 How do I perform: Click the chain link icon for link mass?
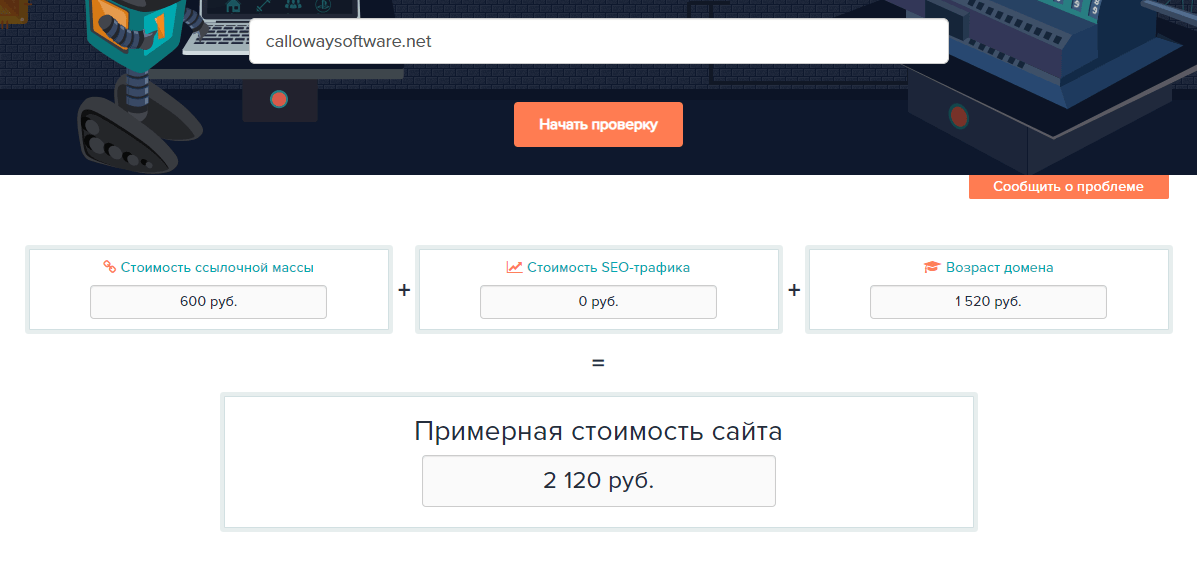coord(110,267)
